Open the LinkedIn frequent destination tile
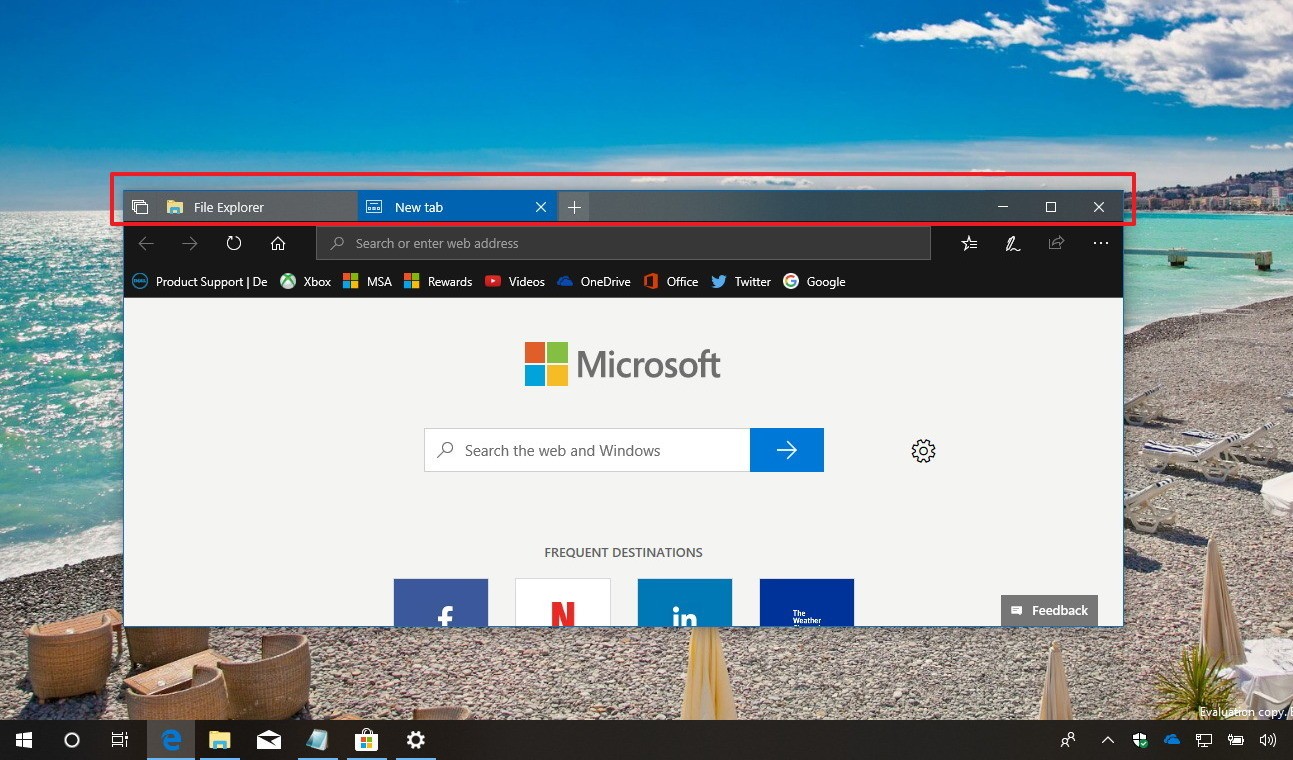 (685, 602)
